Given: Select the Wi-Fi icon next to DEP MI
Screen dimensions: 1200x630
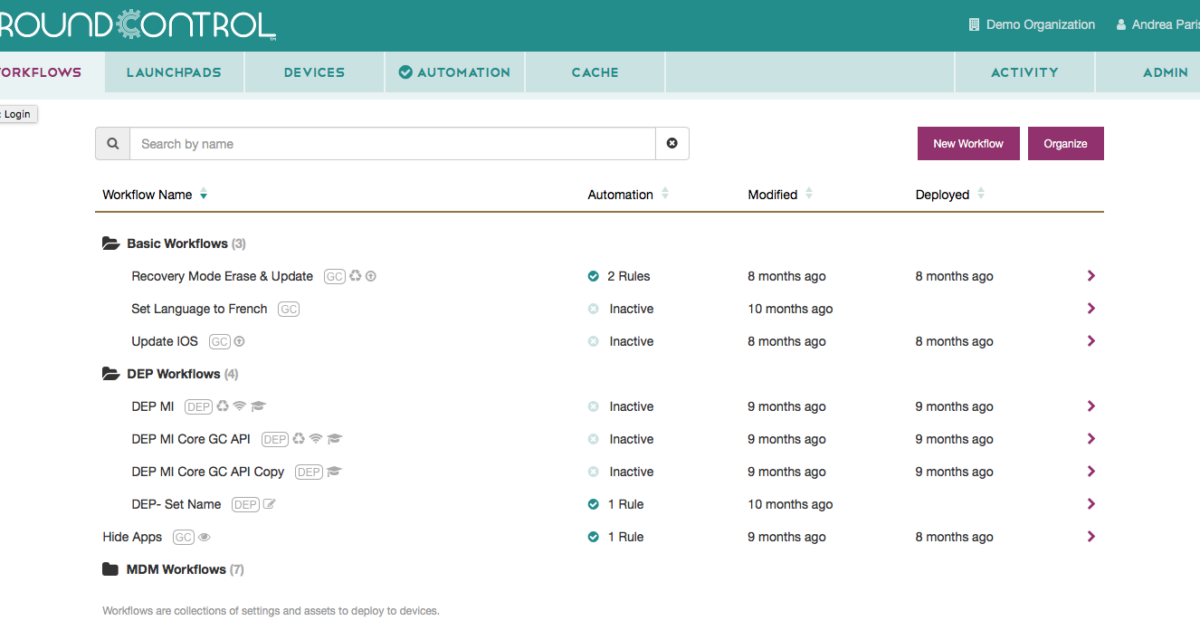Looking at the screenshot, I should click(x=238, y=406).
